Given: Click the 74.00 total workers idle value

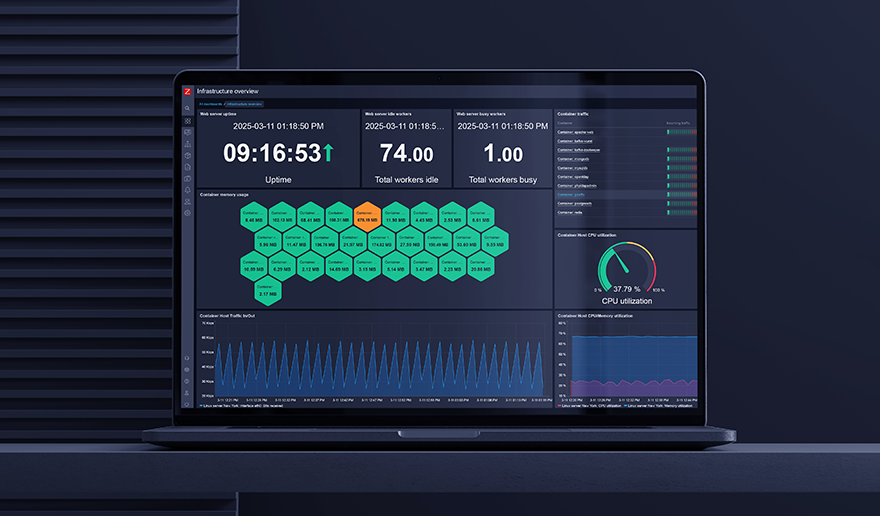Looking at the screenshot, I should 406,153.
